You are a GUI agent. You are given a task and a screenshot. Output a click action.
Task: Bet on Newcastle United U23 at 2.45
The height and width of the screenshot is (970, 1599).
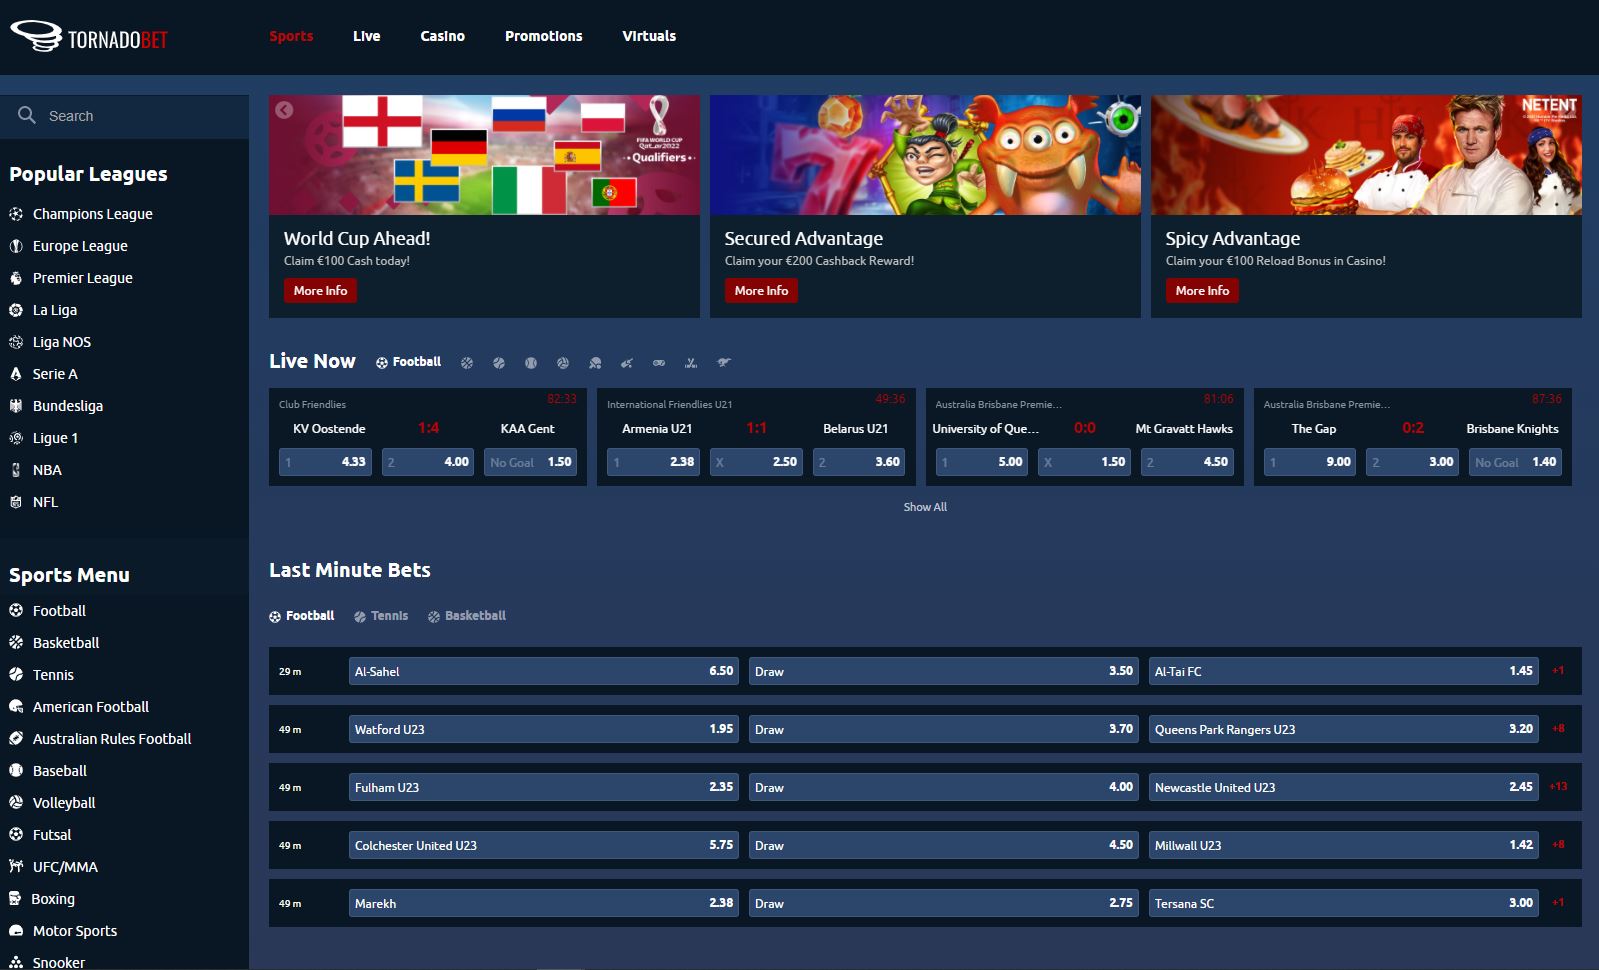click(1344, 787)
